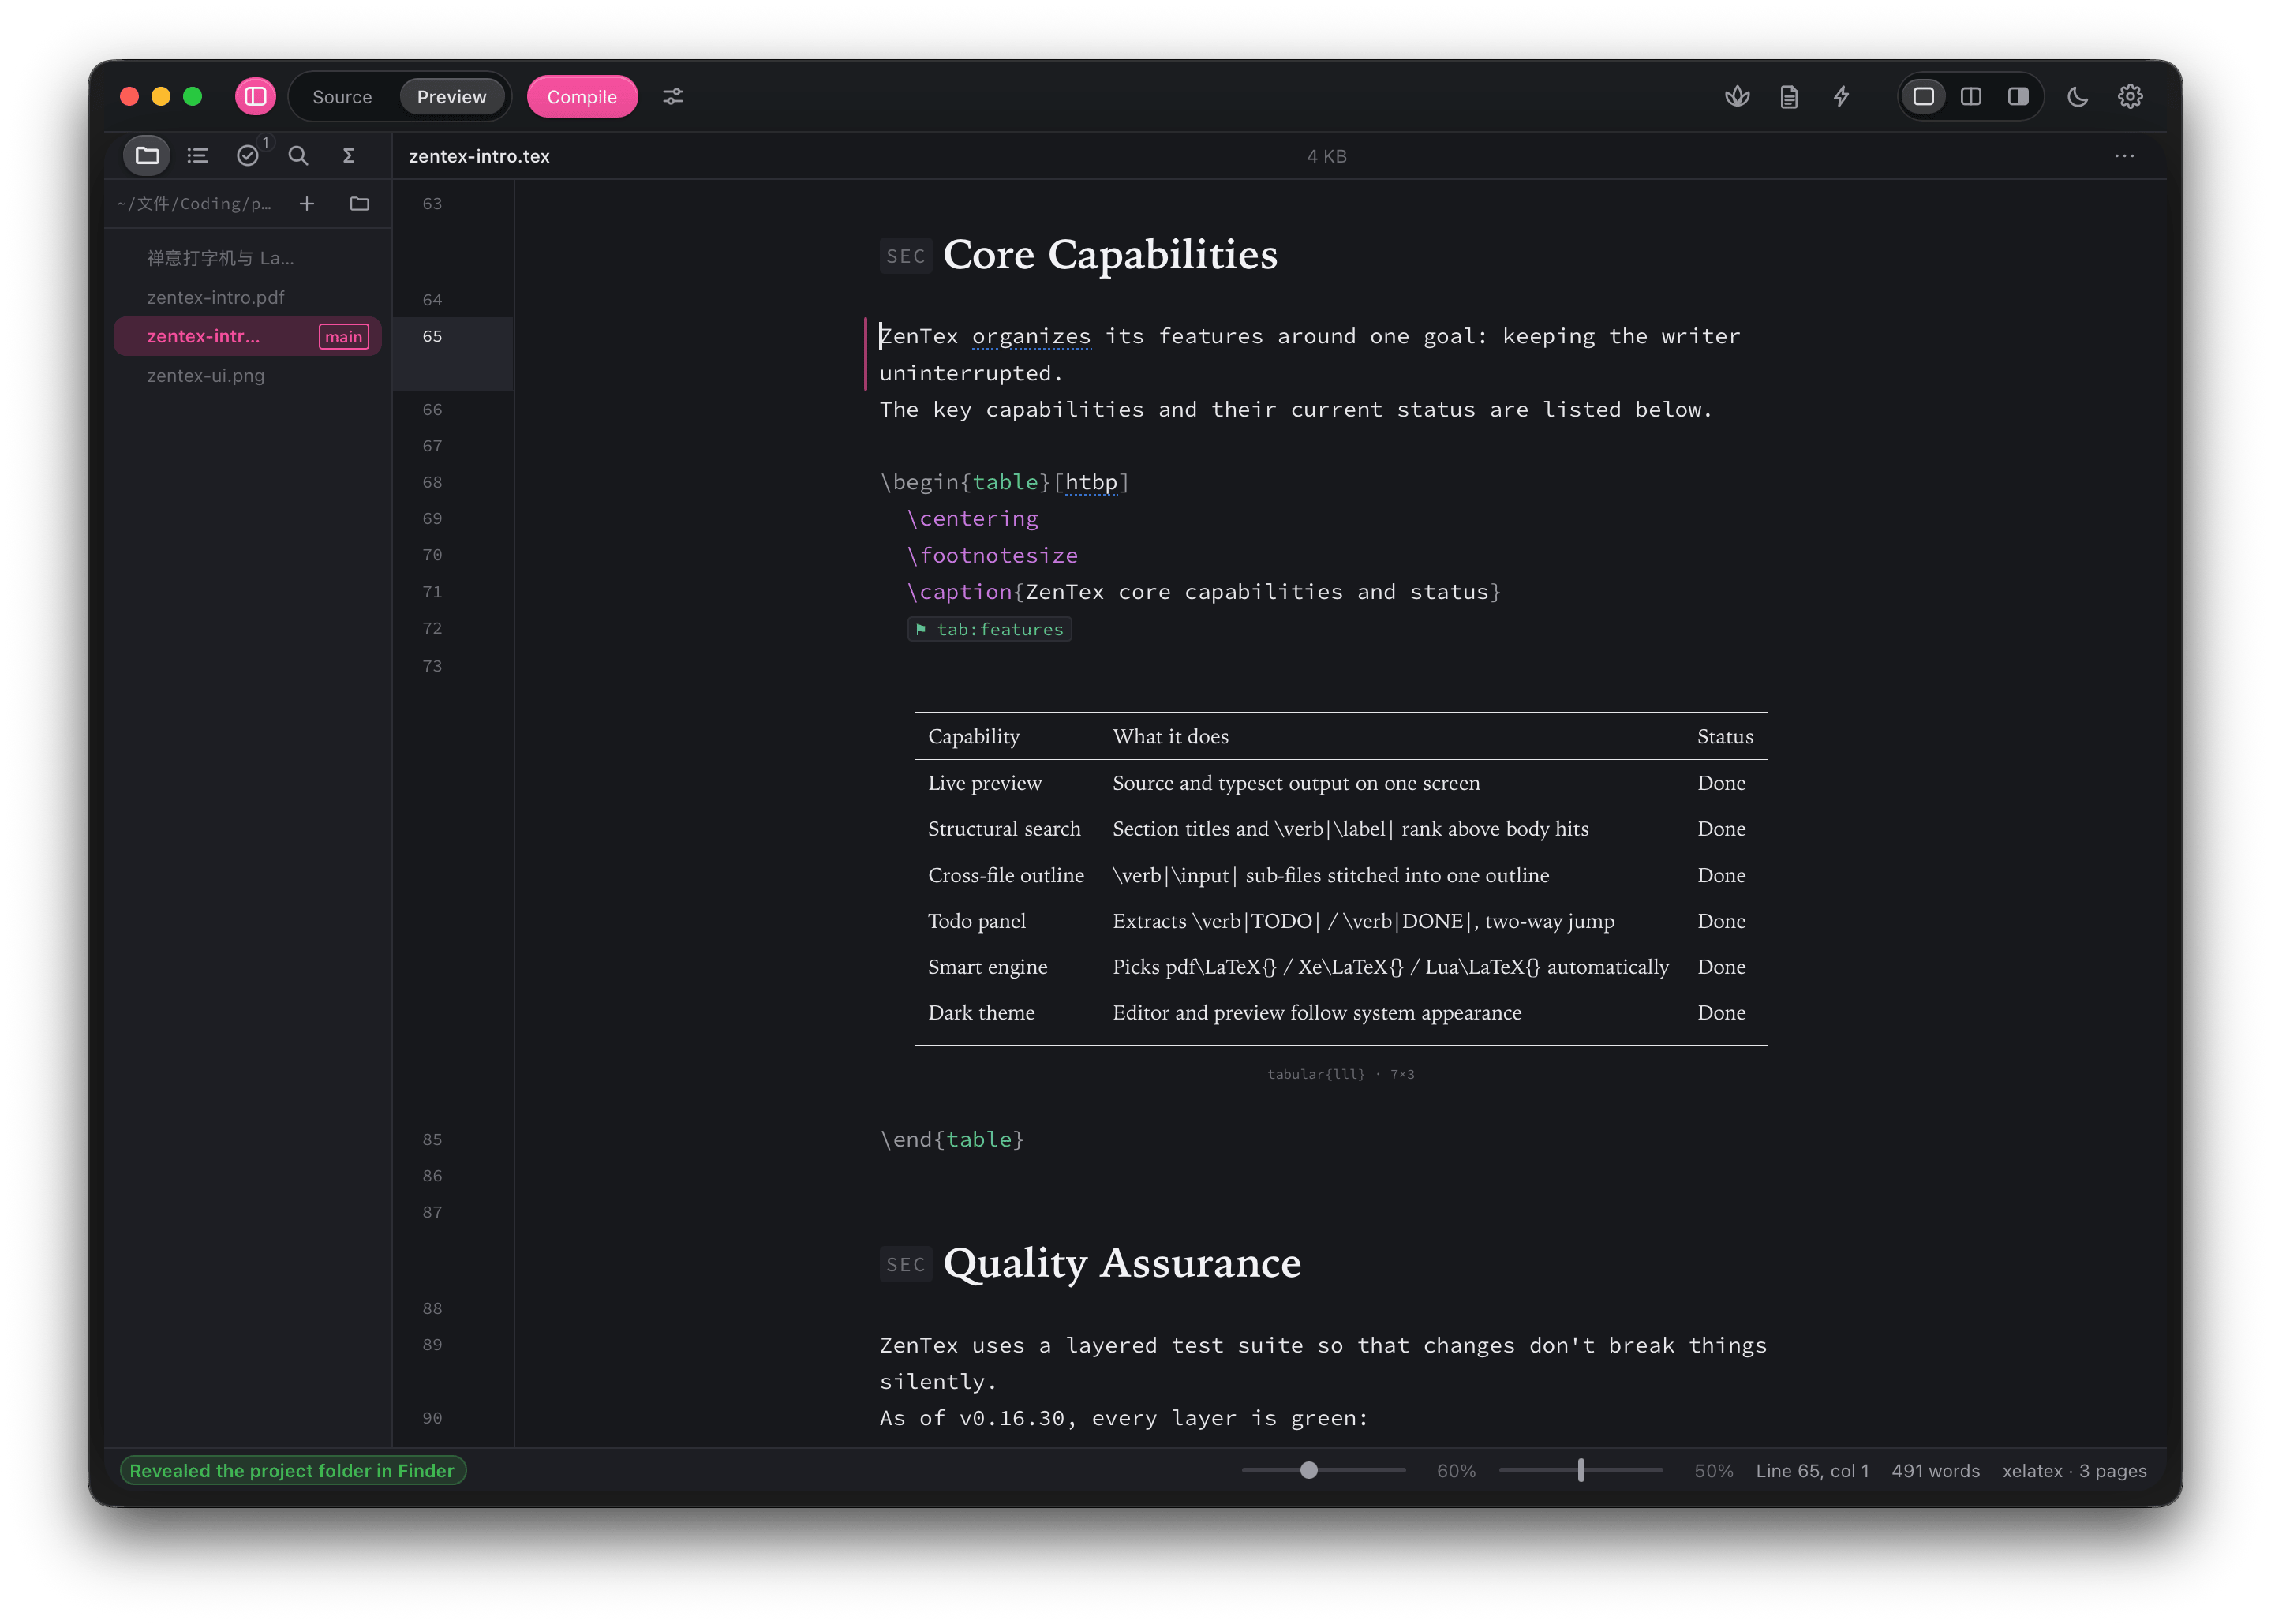Toggle the pink sidebar panel button
This screenshot has width=2271, height=1624.
(x=255, y=96)
